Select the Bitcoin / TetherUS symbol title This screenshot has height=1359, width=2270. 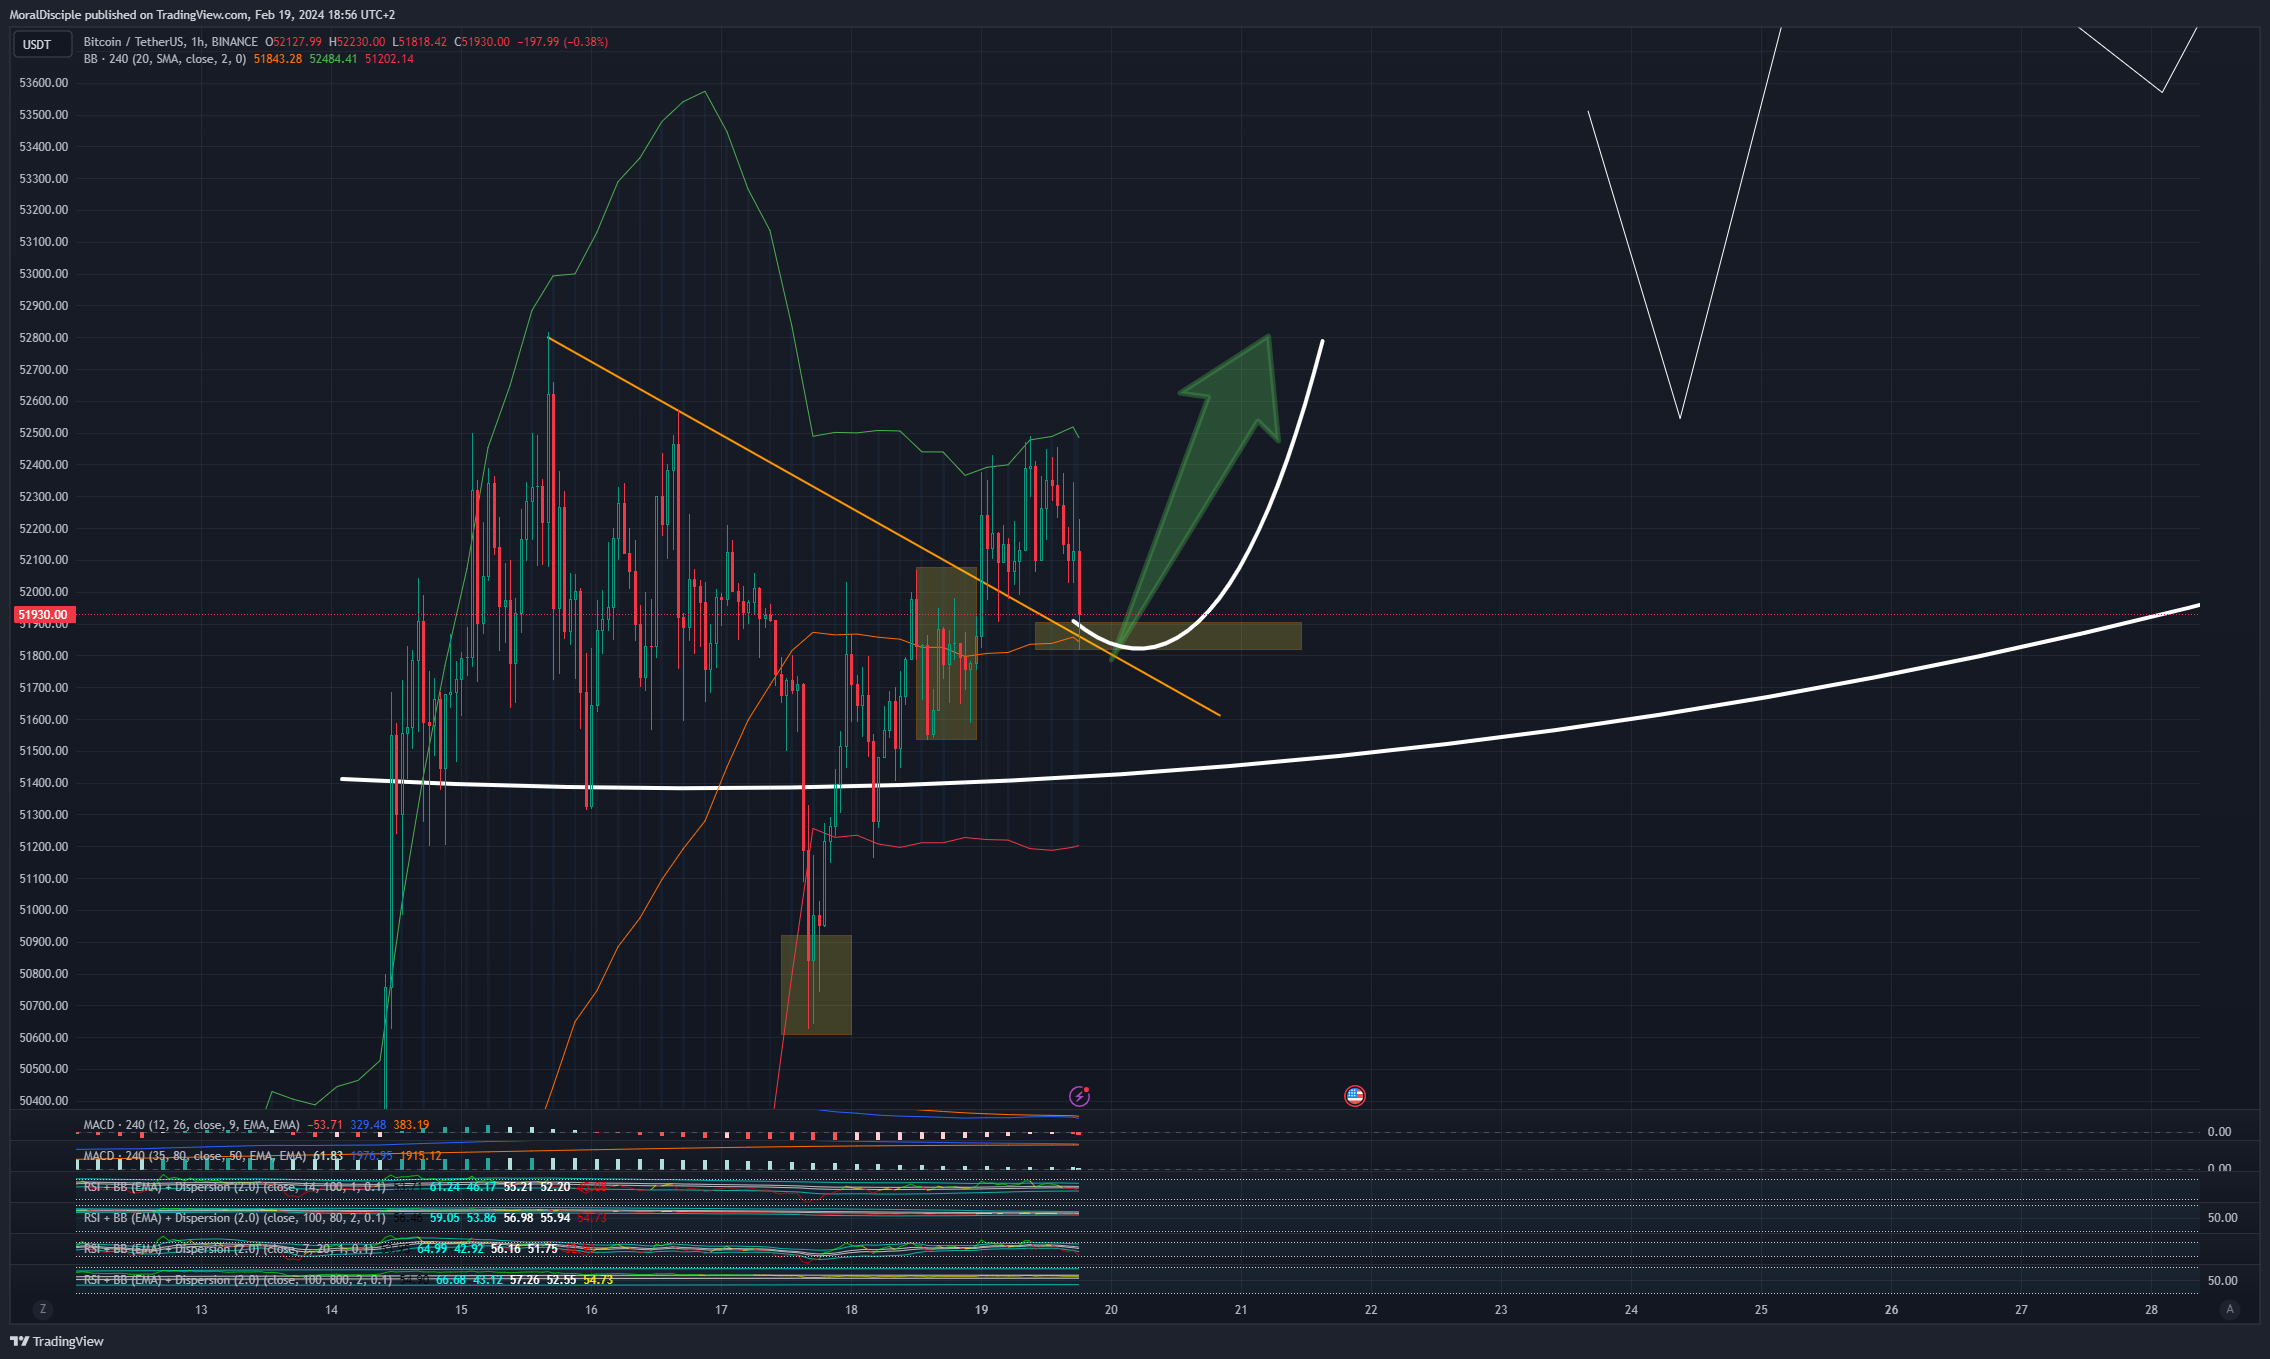click(x=171, y=42)
